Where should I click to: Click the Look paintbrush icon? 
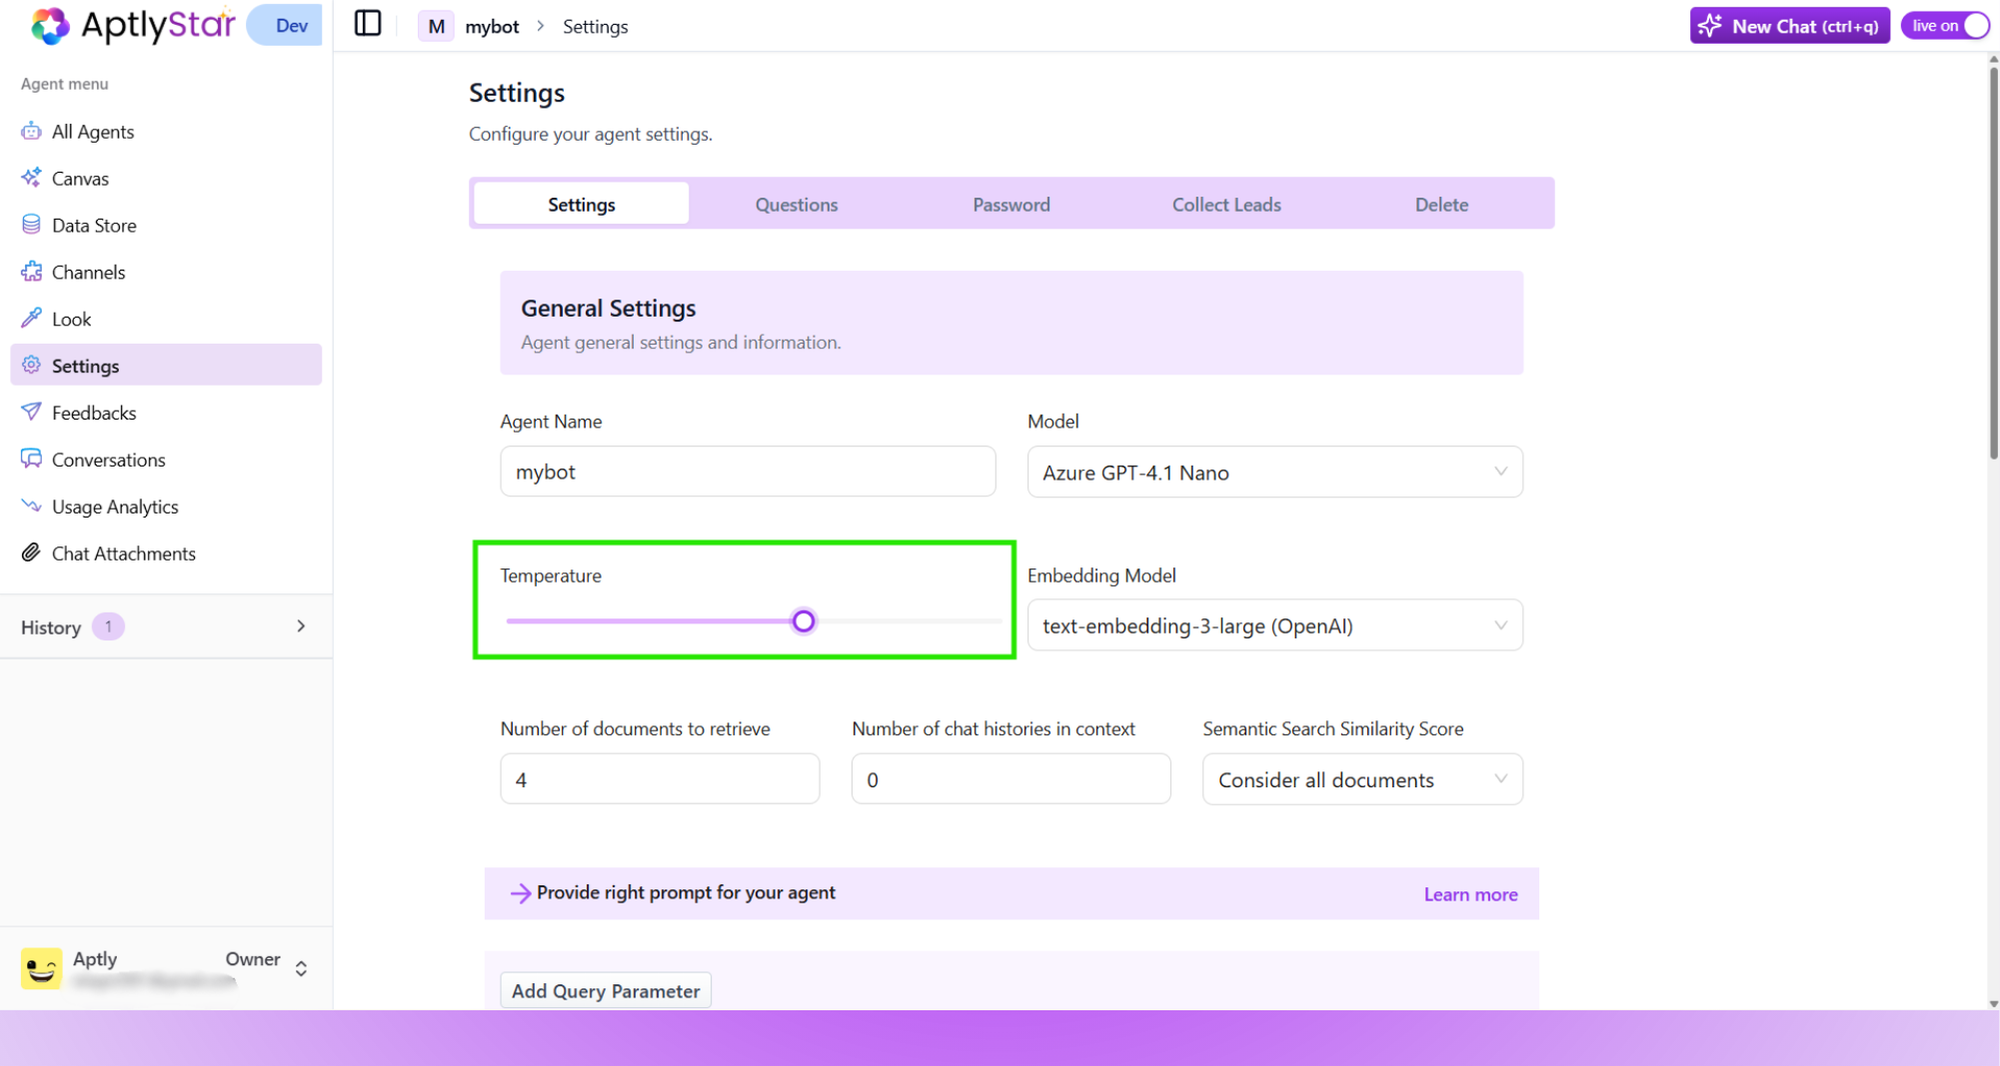coord(31,319)
